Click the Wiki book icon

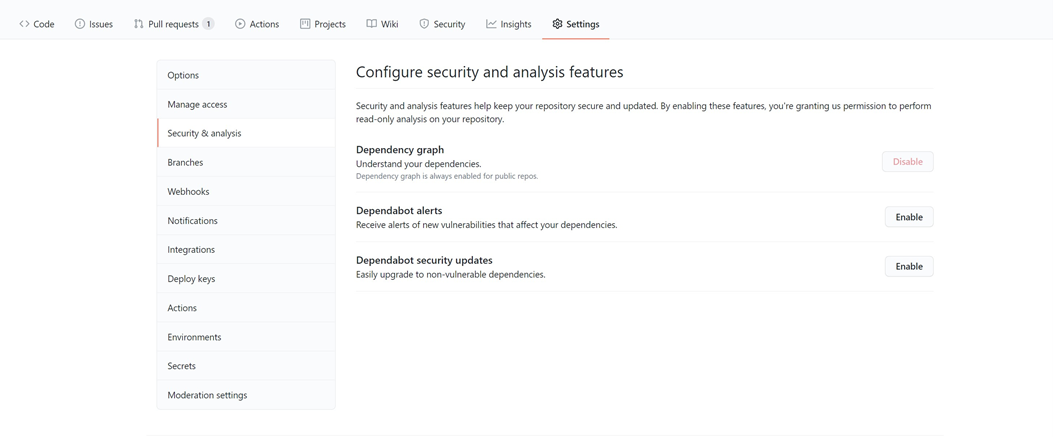(371, 24)
